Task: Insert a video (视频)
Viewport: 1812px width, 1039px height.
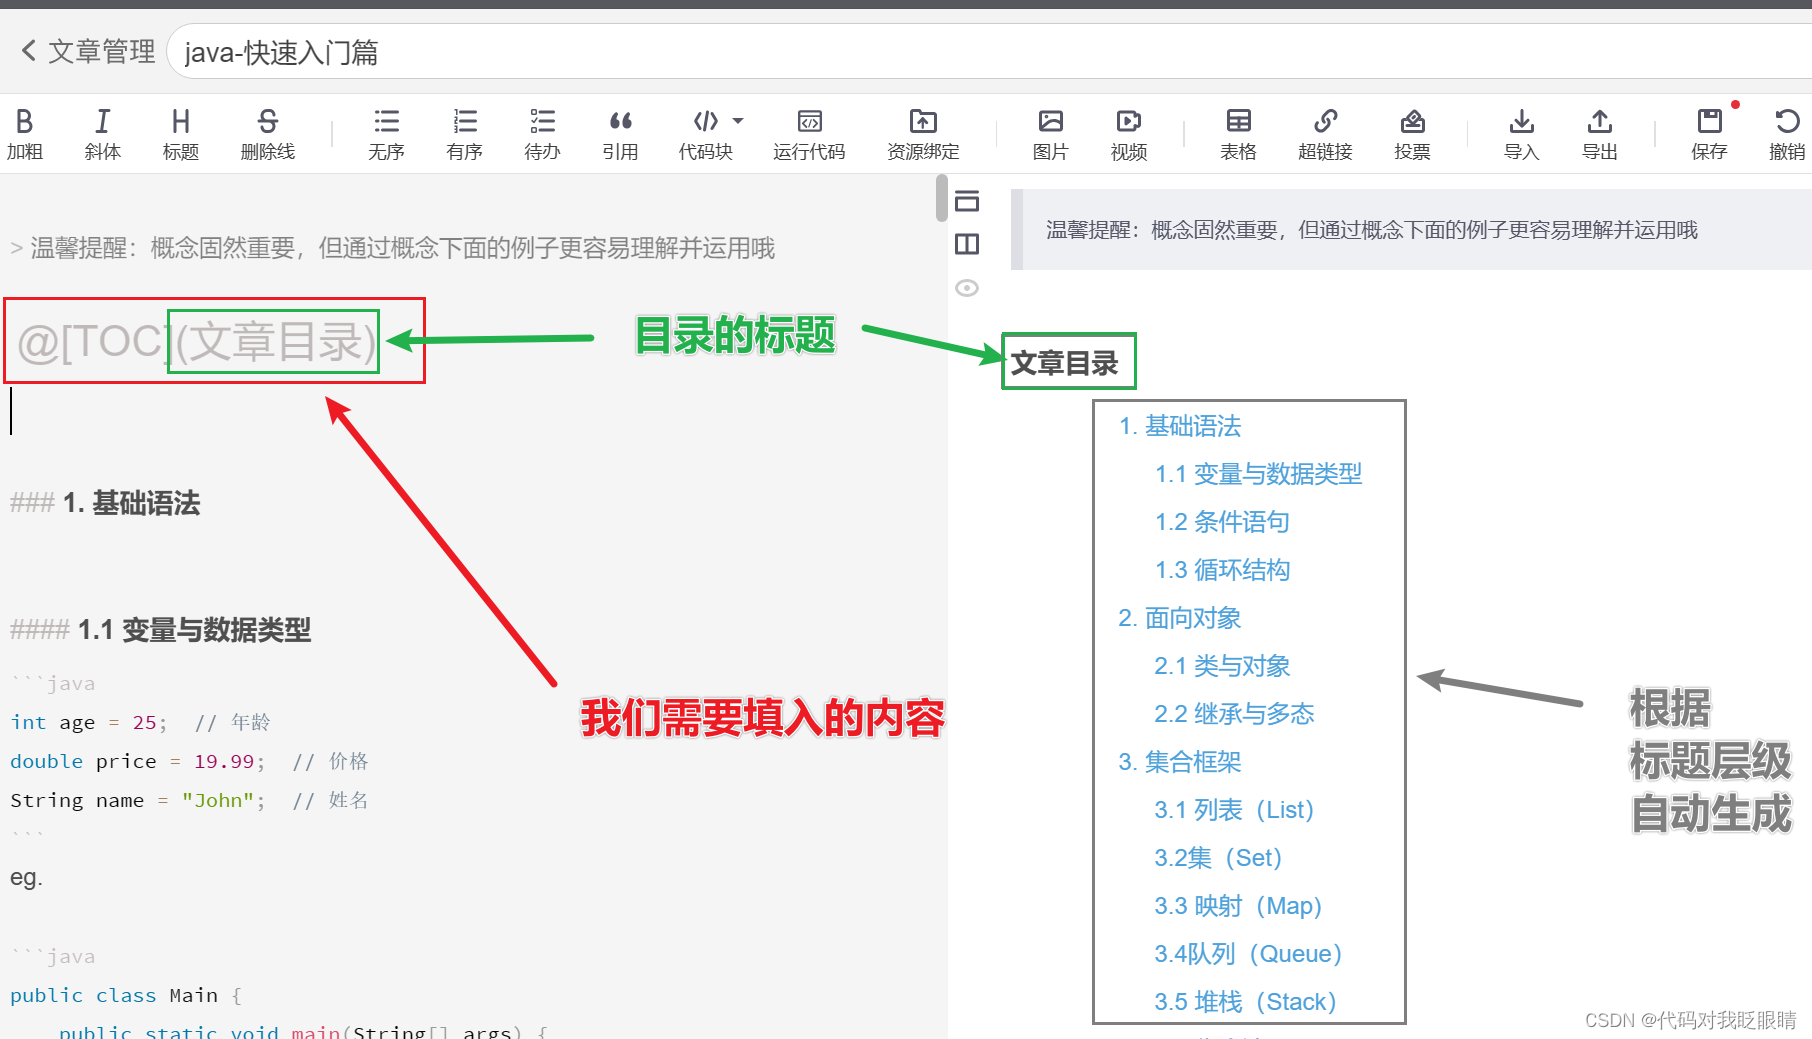Action: pyautogui.click(x=1128, y=134)
